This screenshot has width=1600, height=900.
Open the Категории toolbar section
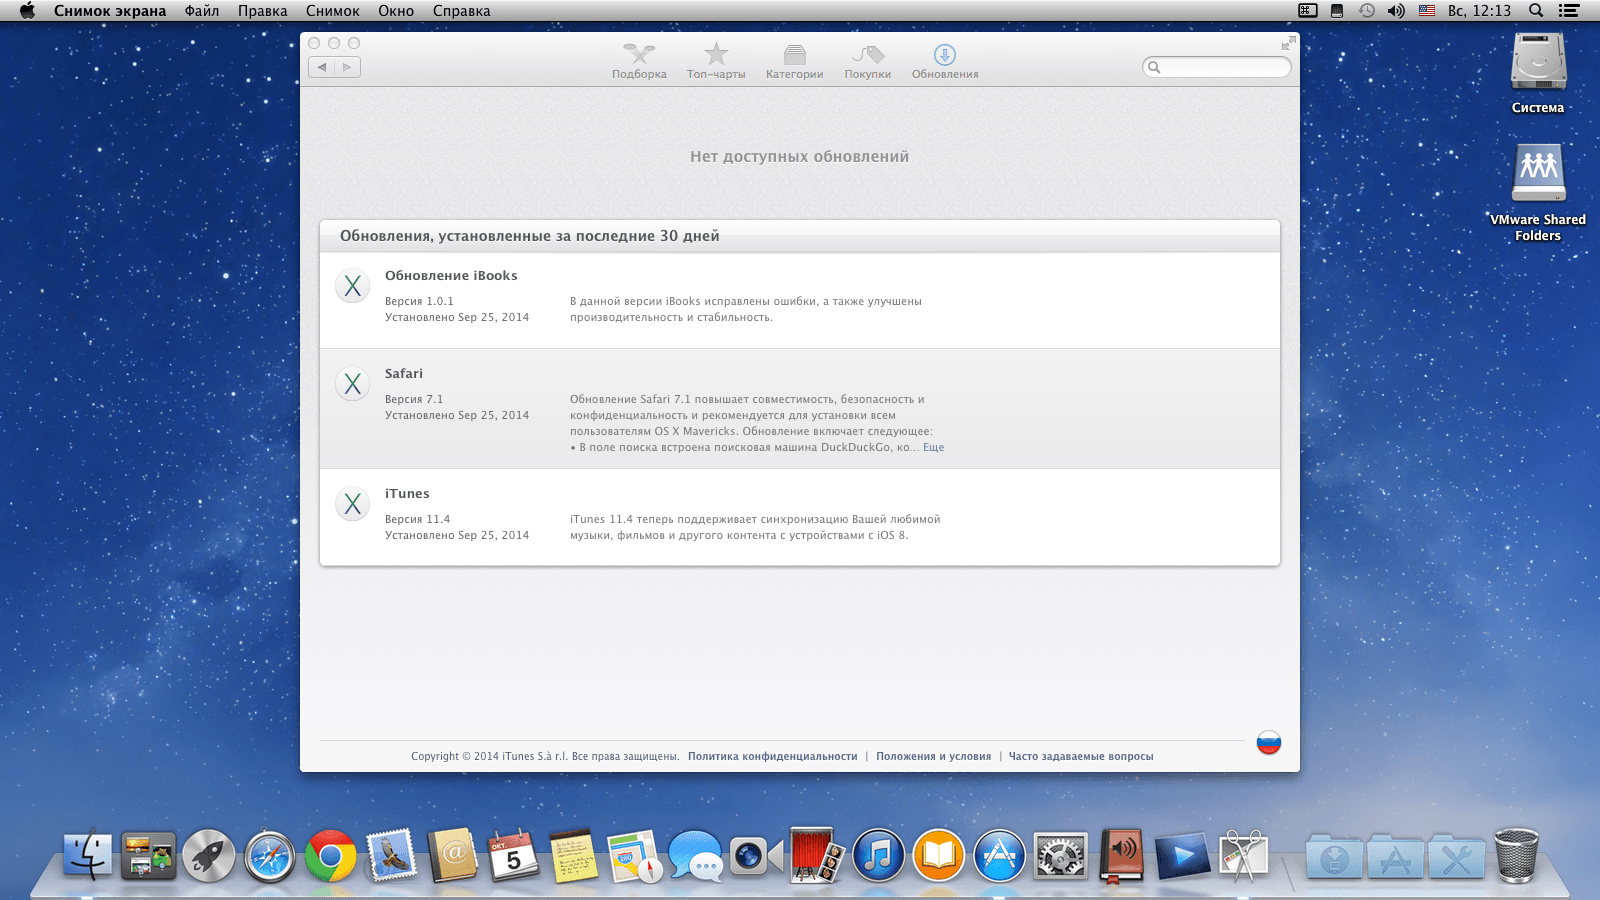tap(794, 61)
